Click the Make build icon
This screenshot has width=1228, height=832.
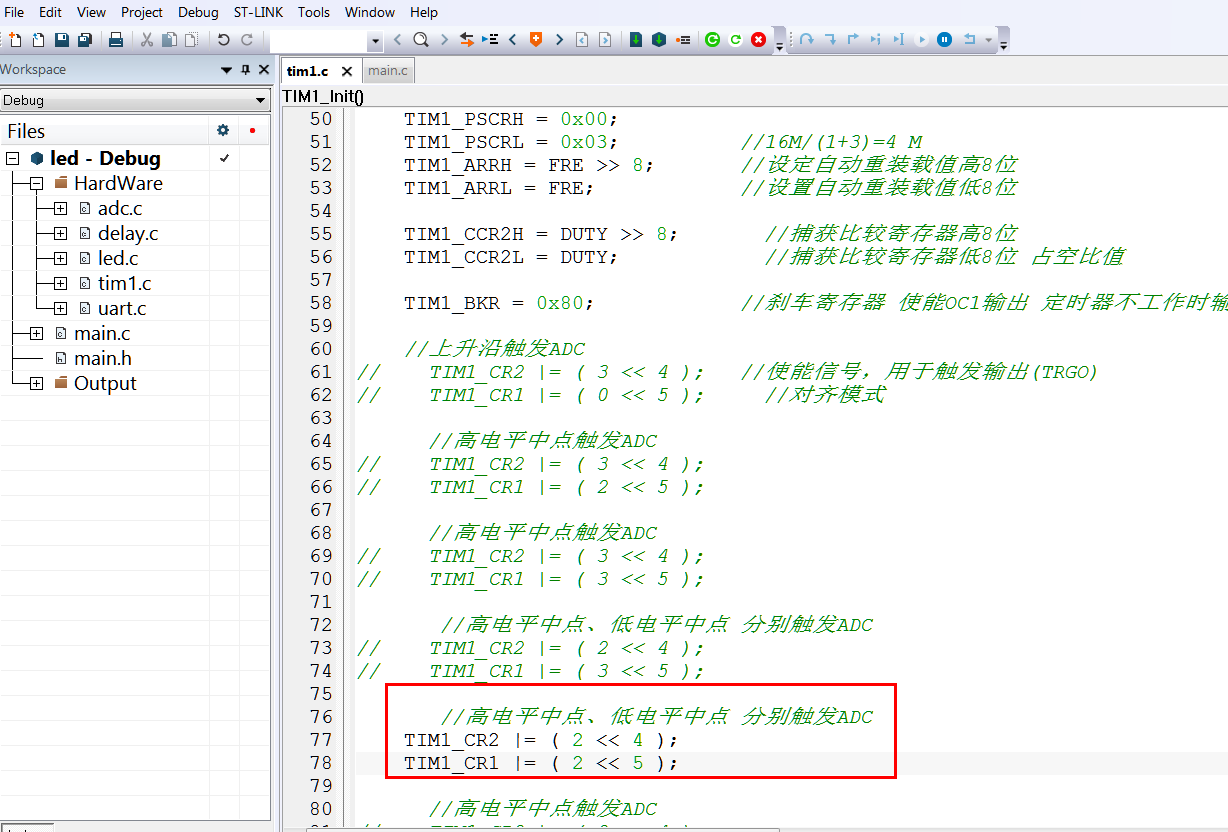coord(659,40)
